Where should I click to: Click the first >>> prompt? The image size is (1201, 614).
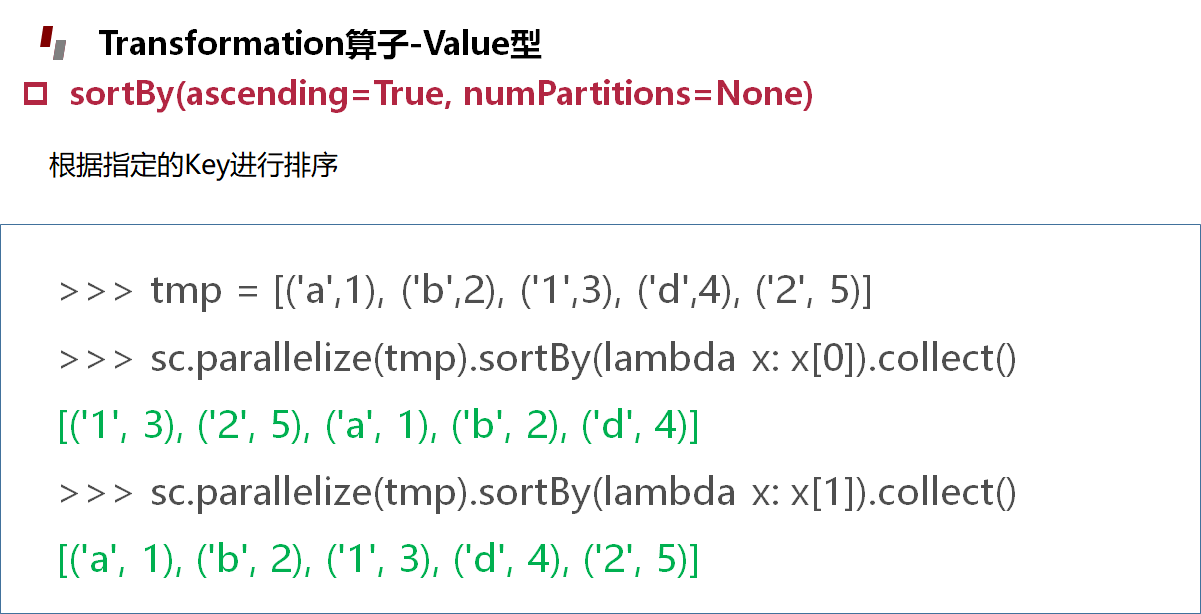click(96, 292)
